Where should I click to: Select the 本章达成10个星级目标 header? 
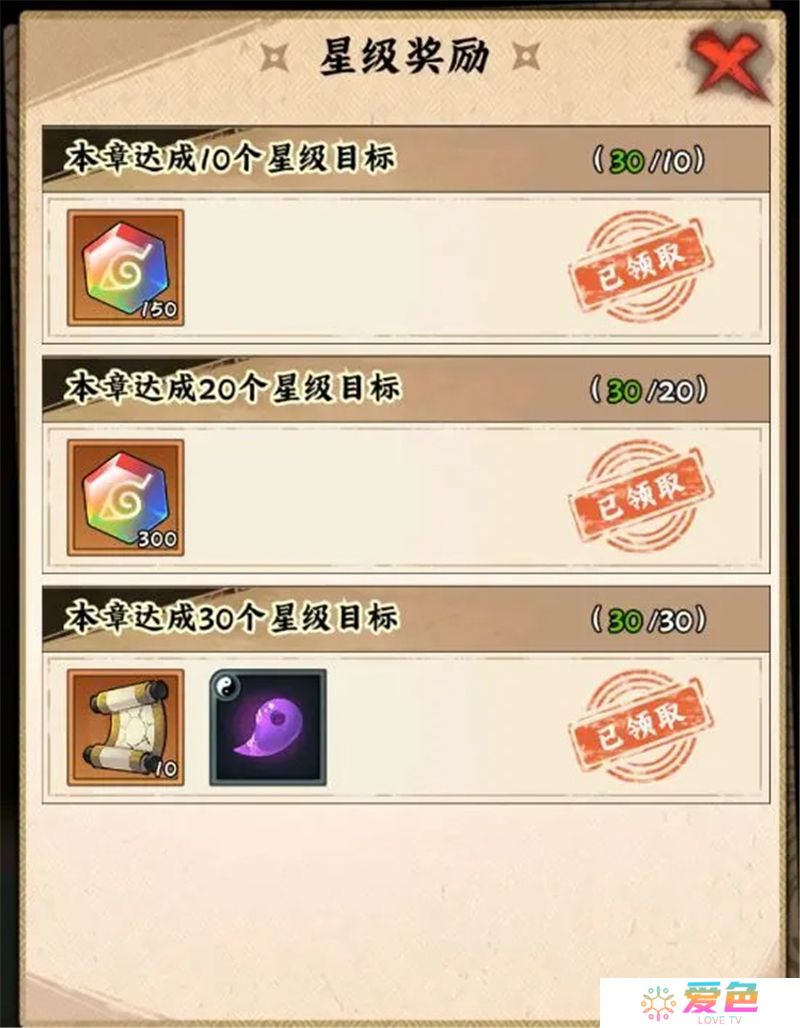230,158
